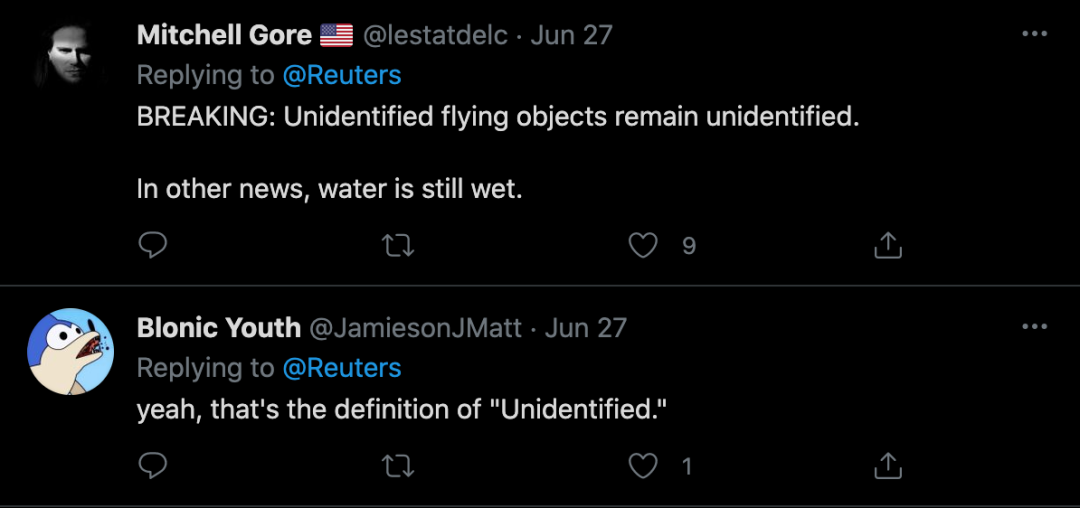
Task: Like Mitchell Gore's tweet with 9 likes
Action: [643, 245]
